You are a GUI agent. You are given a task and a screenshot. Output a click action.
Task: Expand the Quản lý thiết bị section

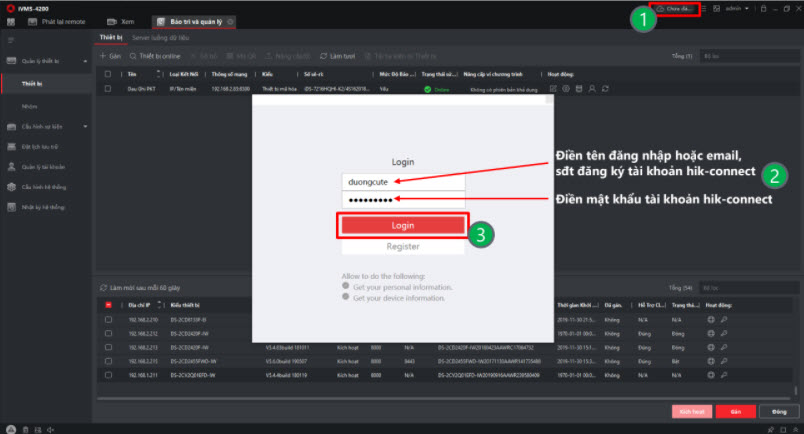pos(46,61)
